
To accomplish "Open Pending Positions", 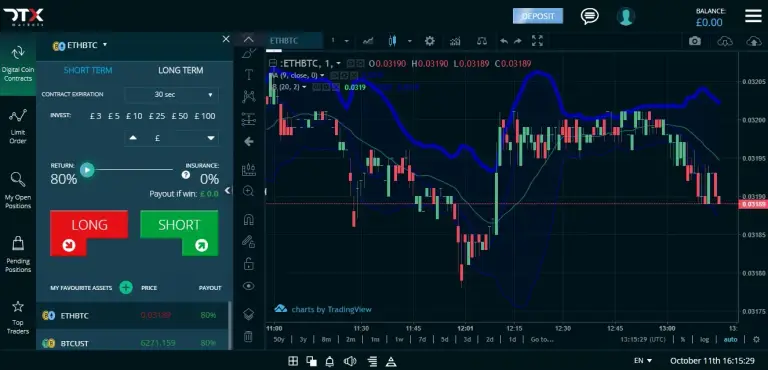I will click(x=18, y=254).
